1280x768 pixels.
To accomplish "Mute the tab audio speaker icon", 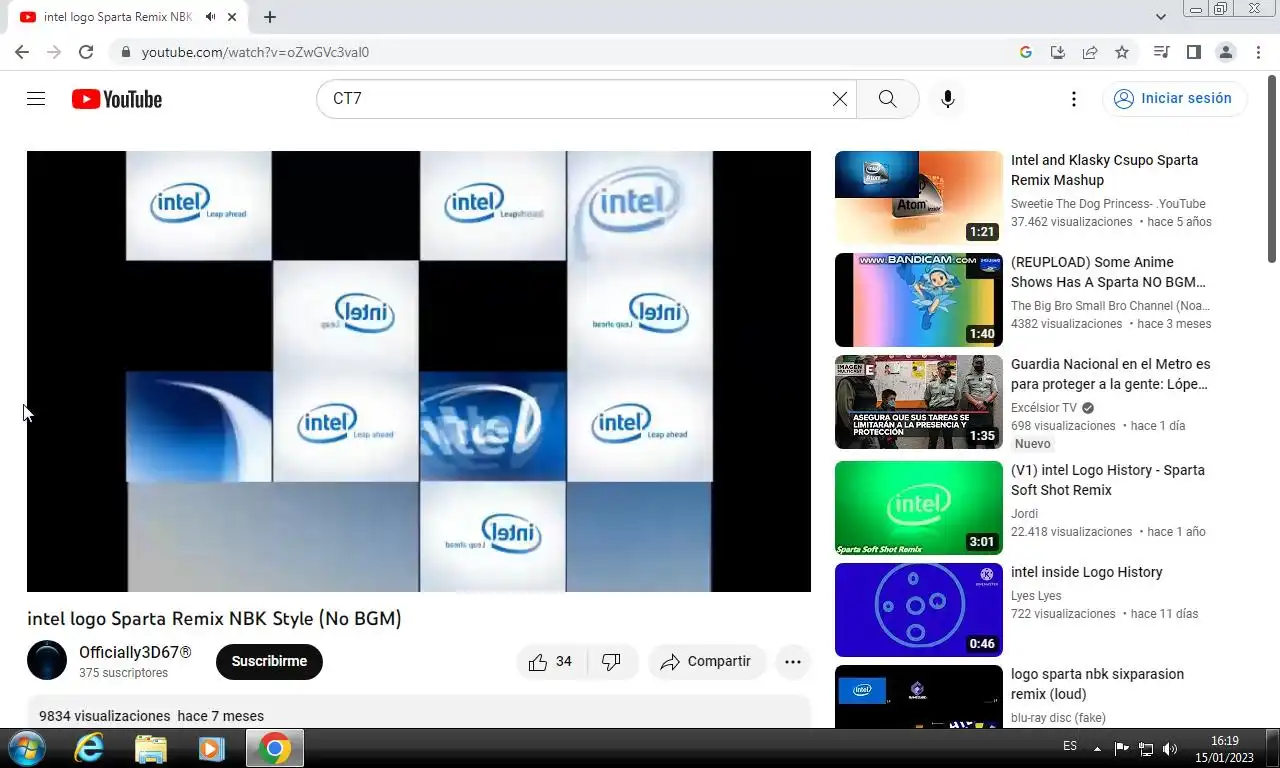I will point(210,17).
